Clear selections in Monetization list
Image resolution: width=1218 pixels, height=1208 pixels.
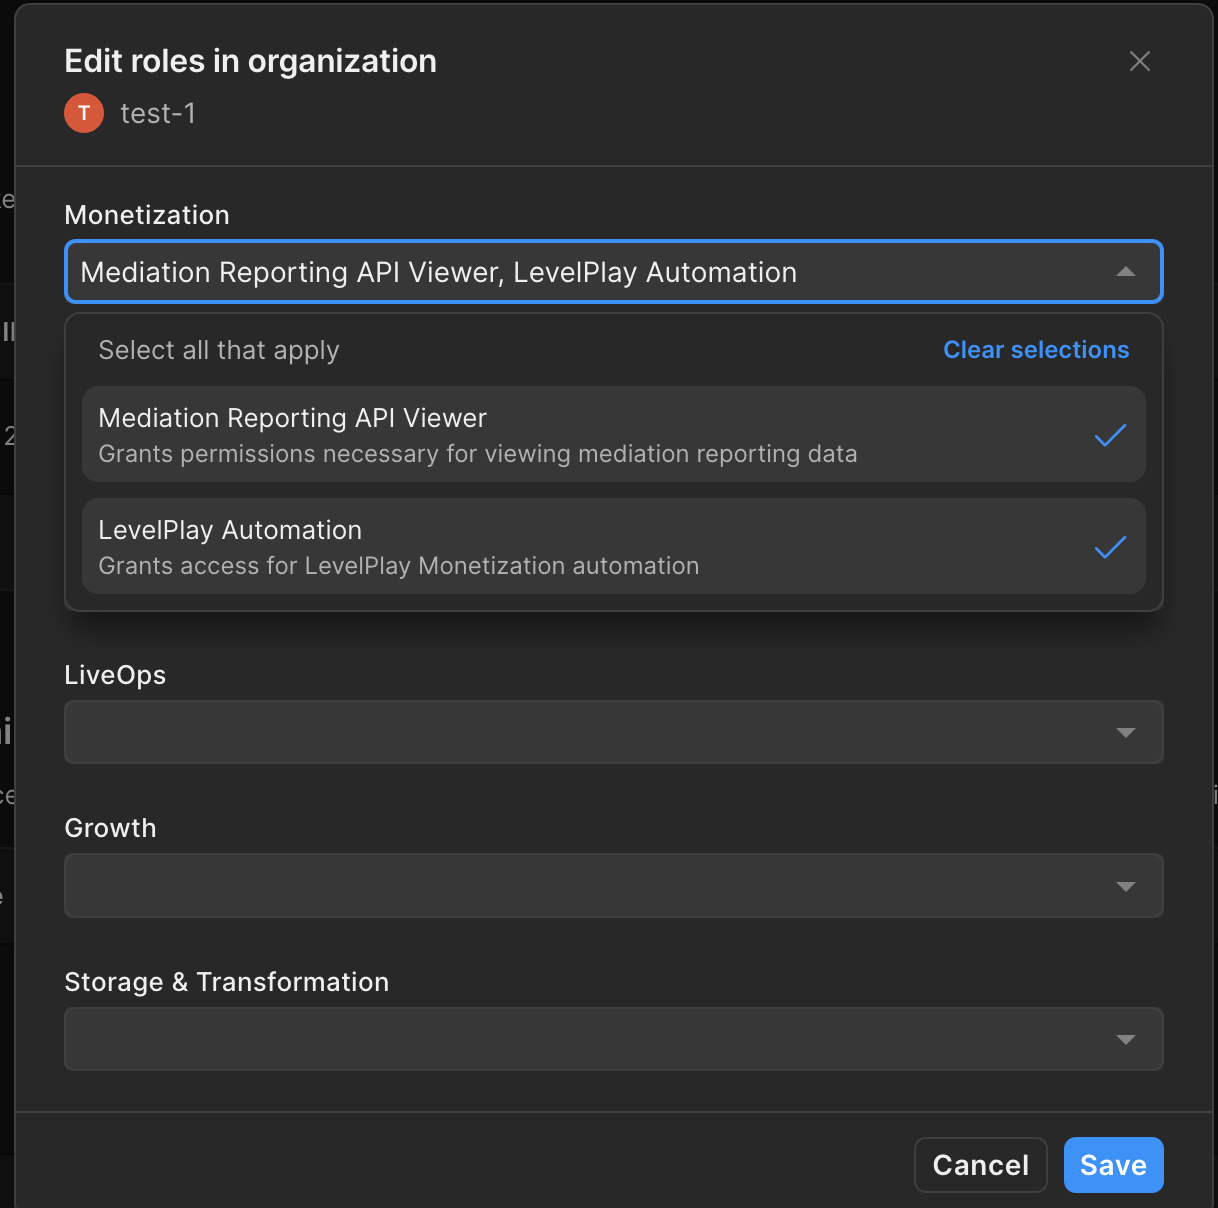pos(1036,350)
